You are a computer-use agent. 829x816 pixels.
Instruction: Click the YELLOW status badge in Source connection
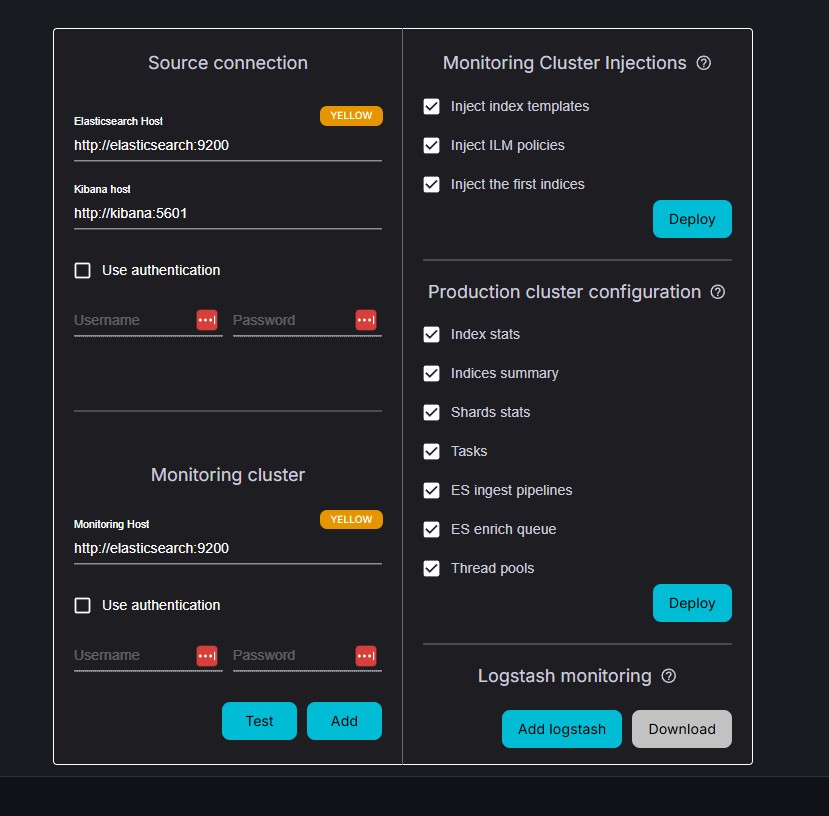tap(351, 115)
